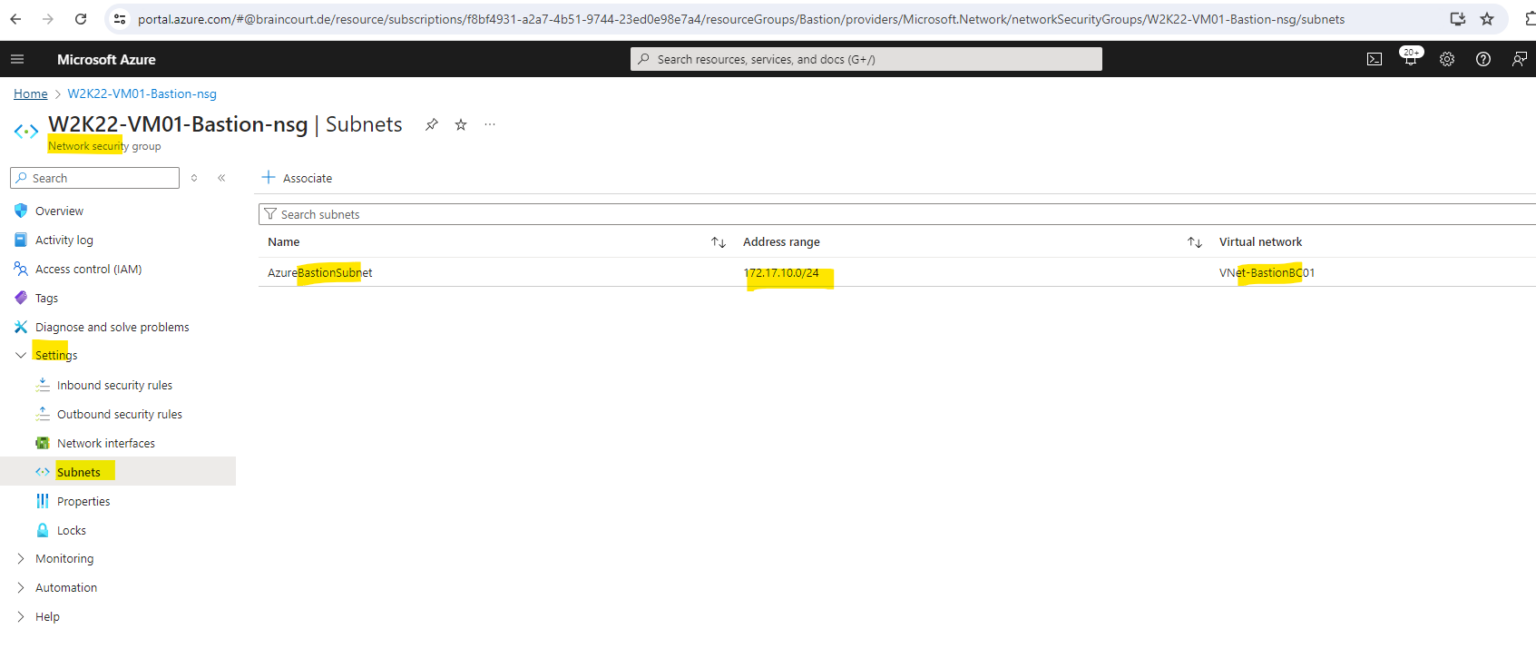Click the Associate button

(x=297, y=178)
